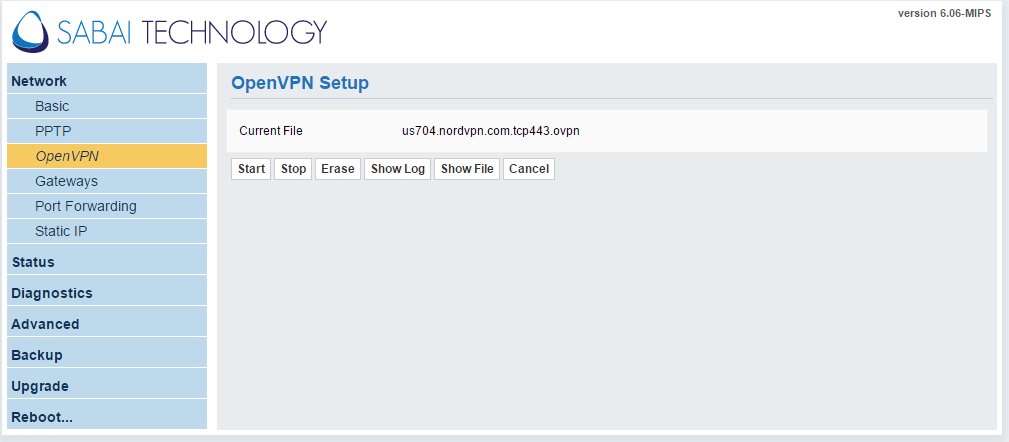Image resolution: width=1009 pixels, height=442 pixels.
Task: Open the Gateways page
Action: pos(66,181)
